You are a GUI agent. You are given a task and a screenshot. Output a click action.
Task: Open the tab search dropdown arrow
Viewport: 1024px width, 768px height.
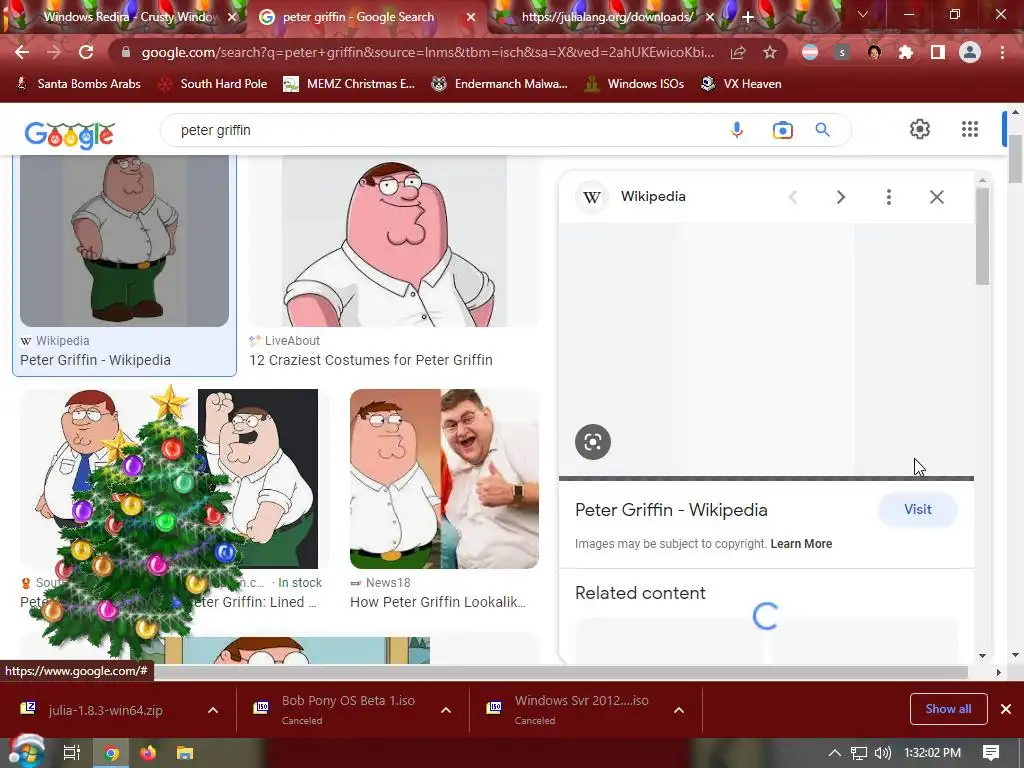pyautogui.click(x=863, y=14)
